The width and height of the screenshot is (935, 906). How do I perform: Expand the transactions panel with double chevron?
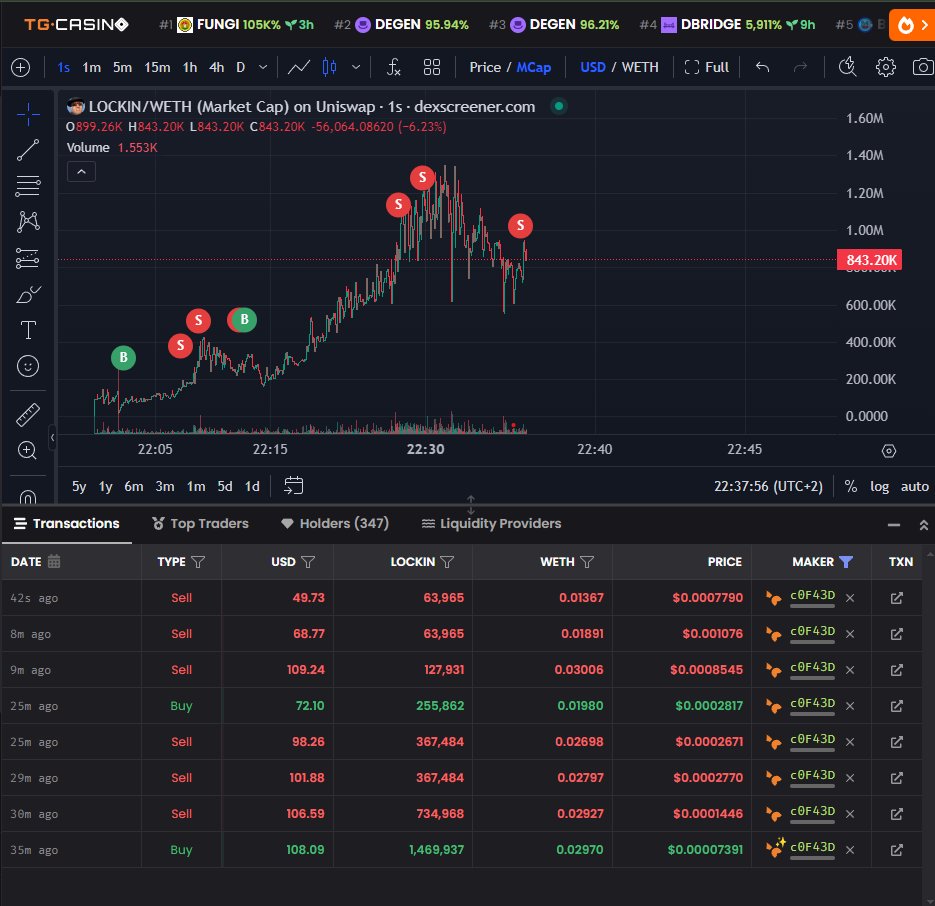tap(924, 525)
